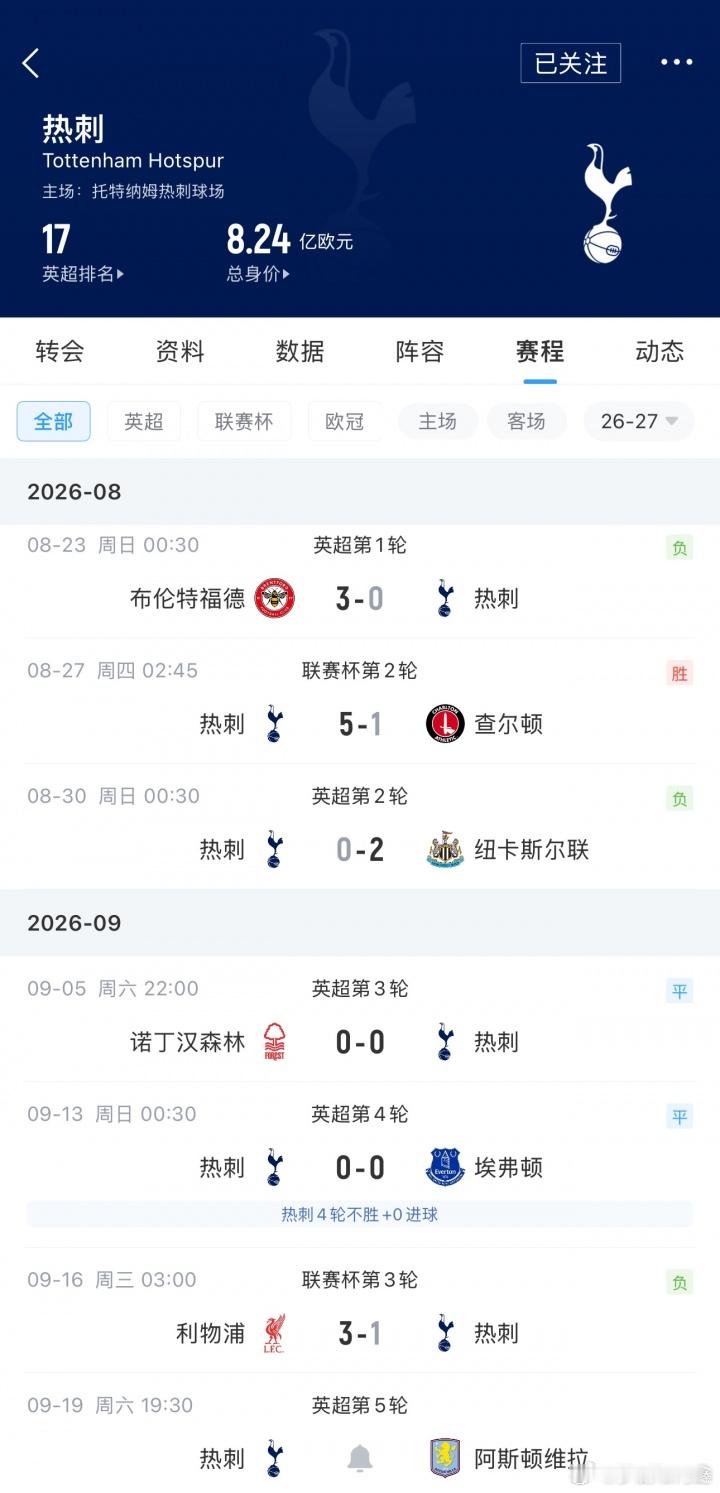Switch to the 数据 stats tab
Screen dimensions: 720x1493
300,351
